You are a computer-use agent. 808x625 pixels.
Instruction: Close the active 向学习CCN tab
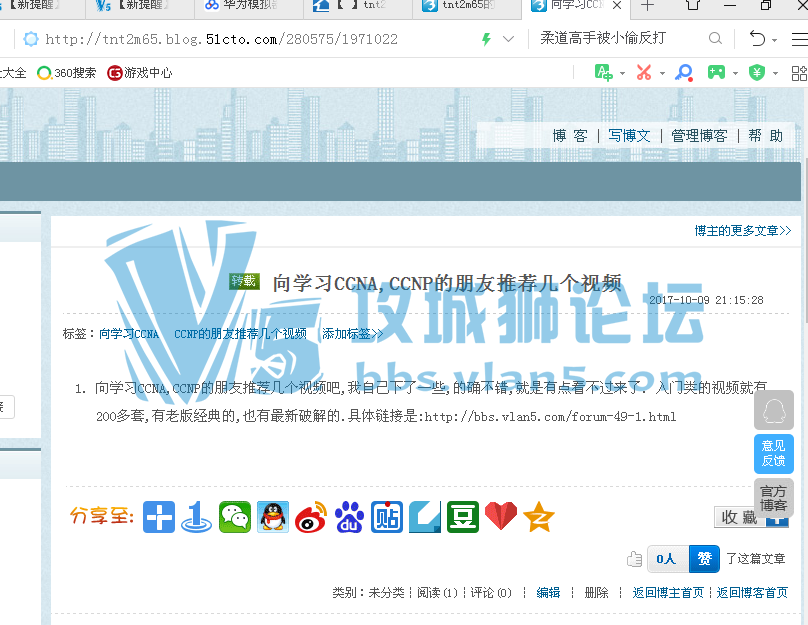point(617,6)
